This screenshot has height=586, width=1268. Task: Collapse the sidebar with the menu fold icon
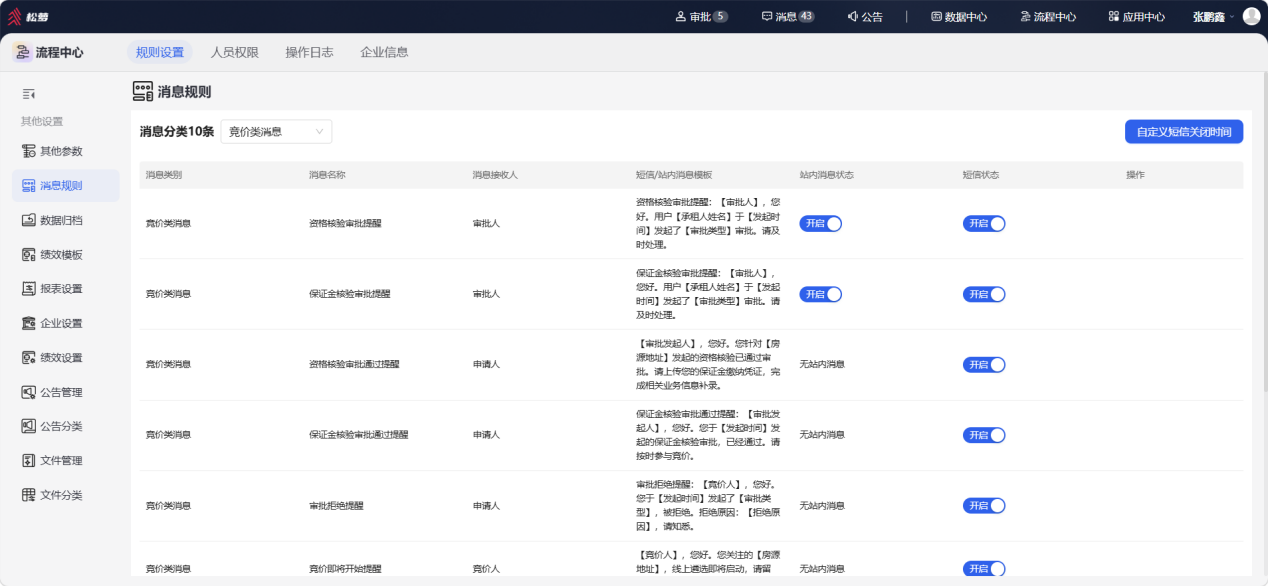pyautogui.click(x=29, y=94)
